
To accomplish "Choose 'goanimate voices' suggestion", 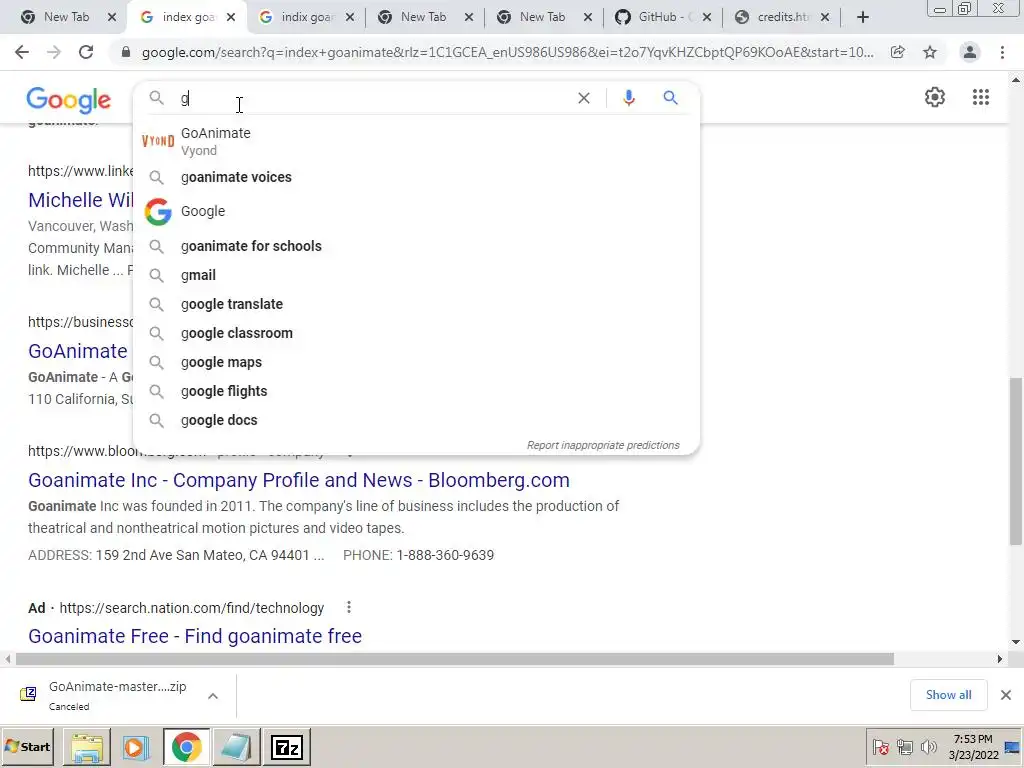I will click(x=417, y=177).
